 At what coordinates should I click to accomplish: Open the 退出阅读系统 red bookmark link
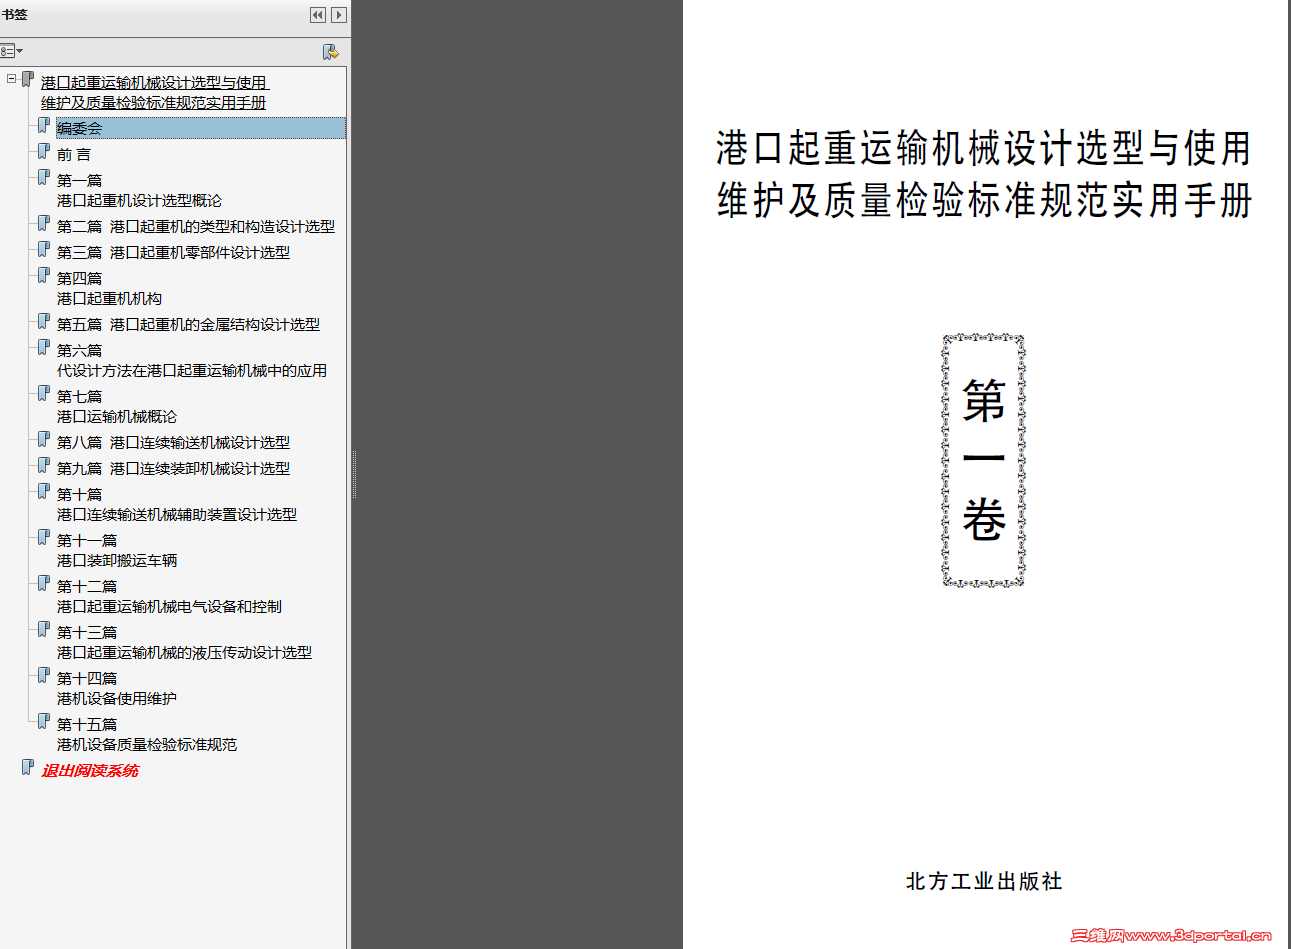coord(90,771)
